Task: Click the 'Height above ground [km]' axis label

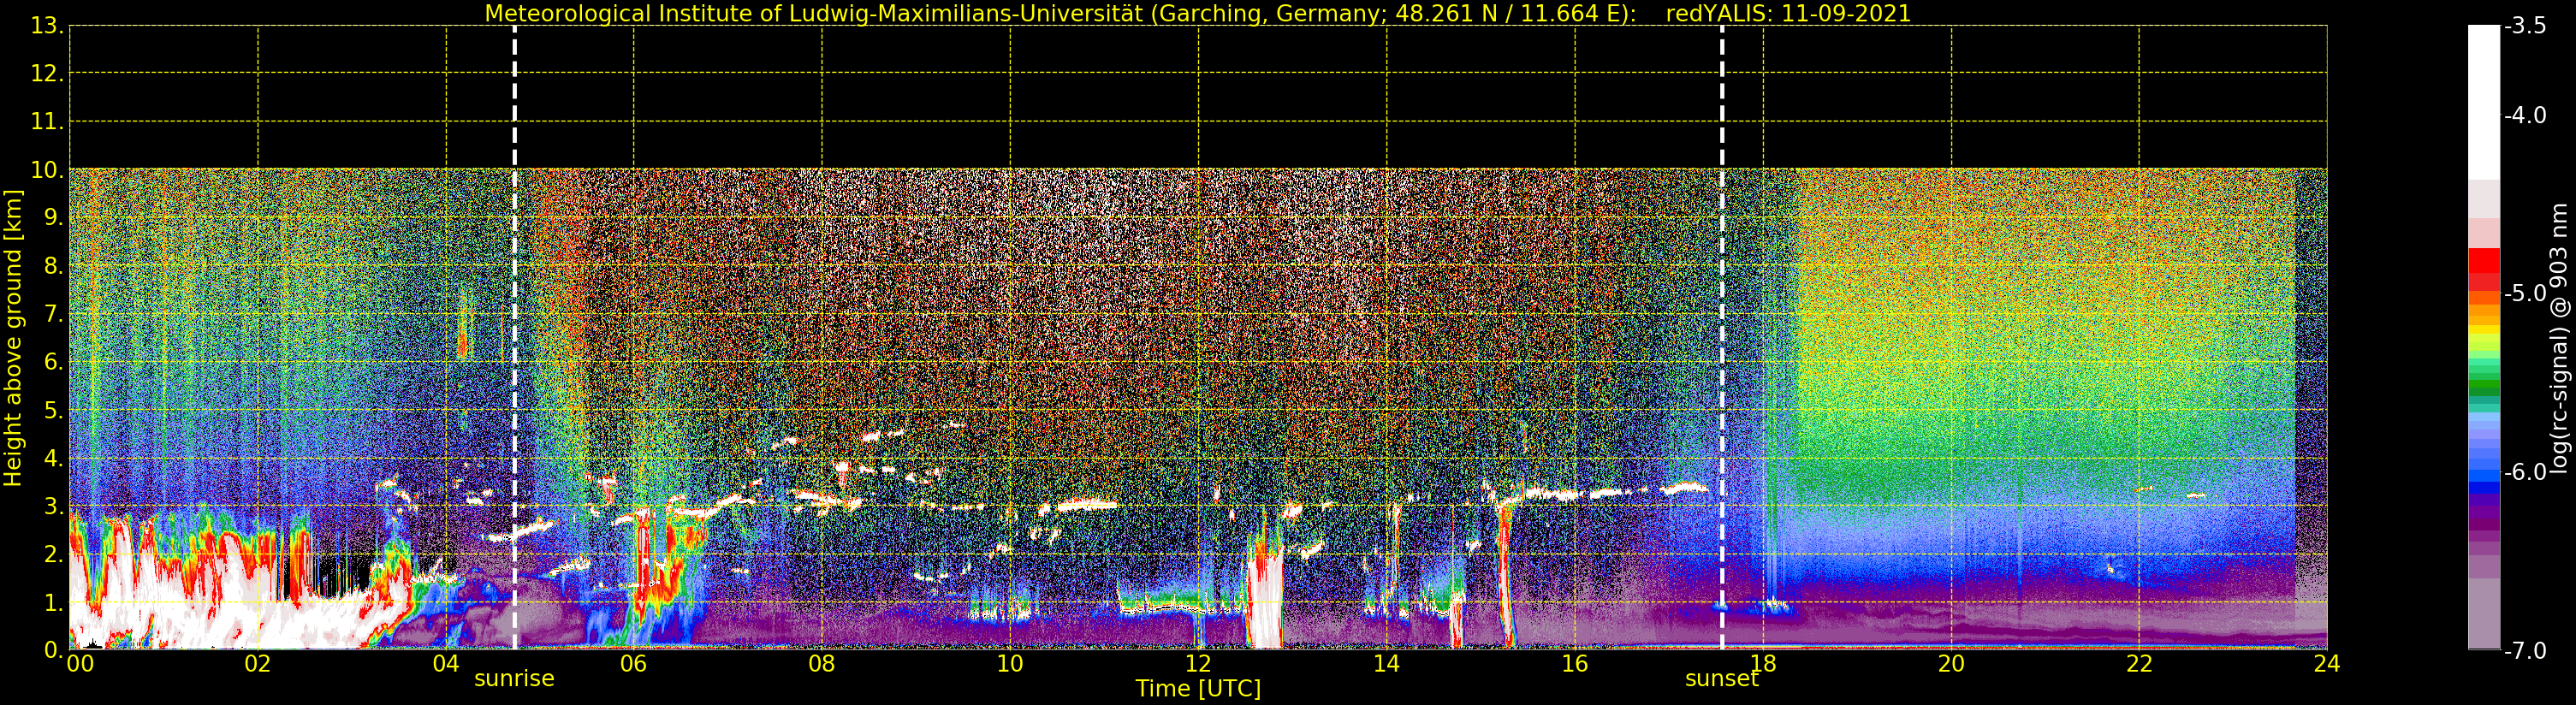Action: click(x=13, y=338)
